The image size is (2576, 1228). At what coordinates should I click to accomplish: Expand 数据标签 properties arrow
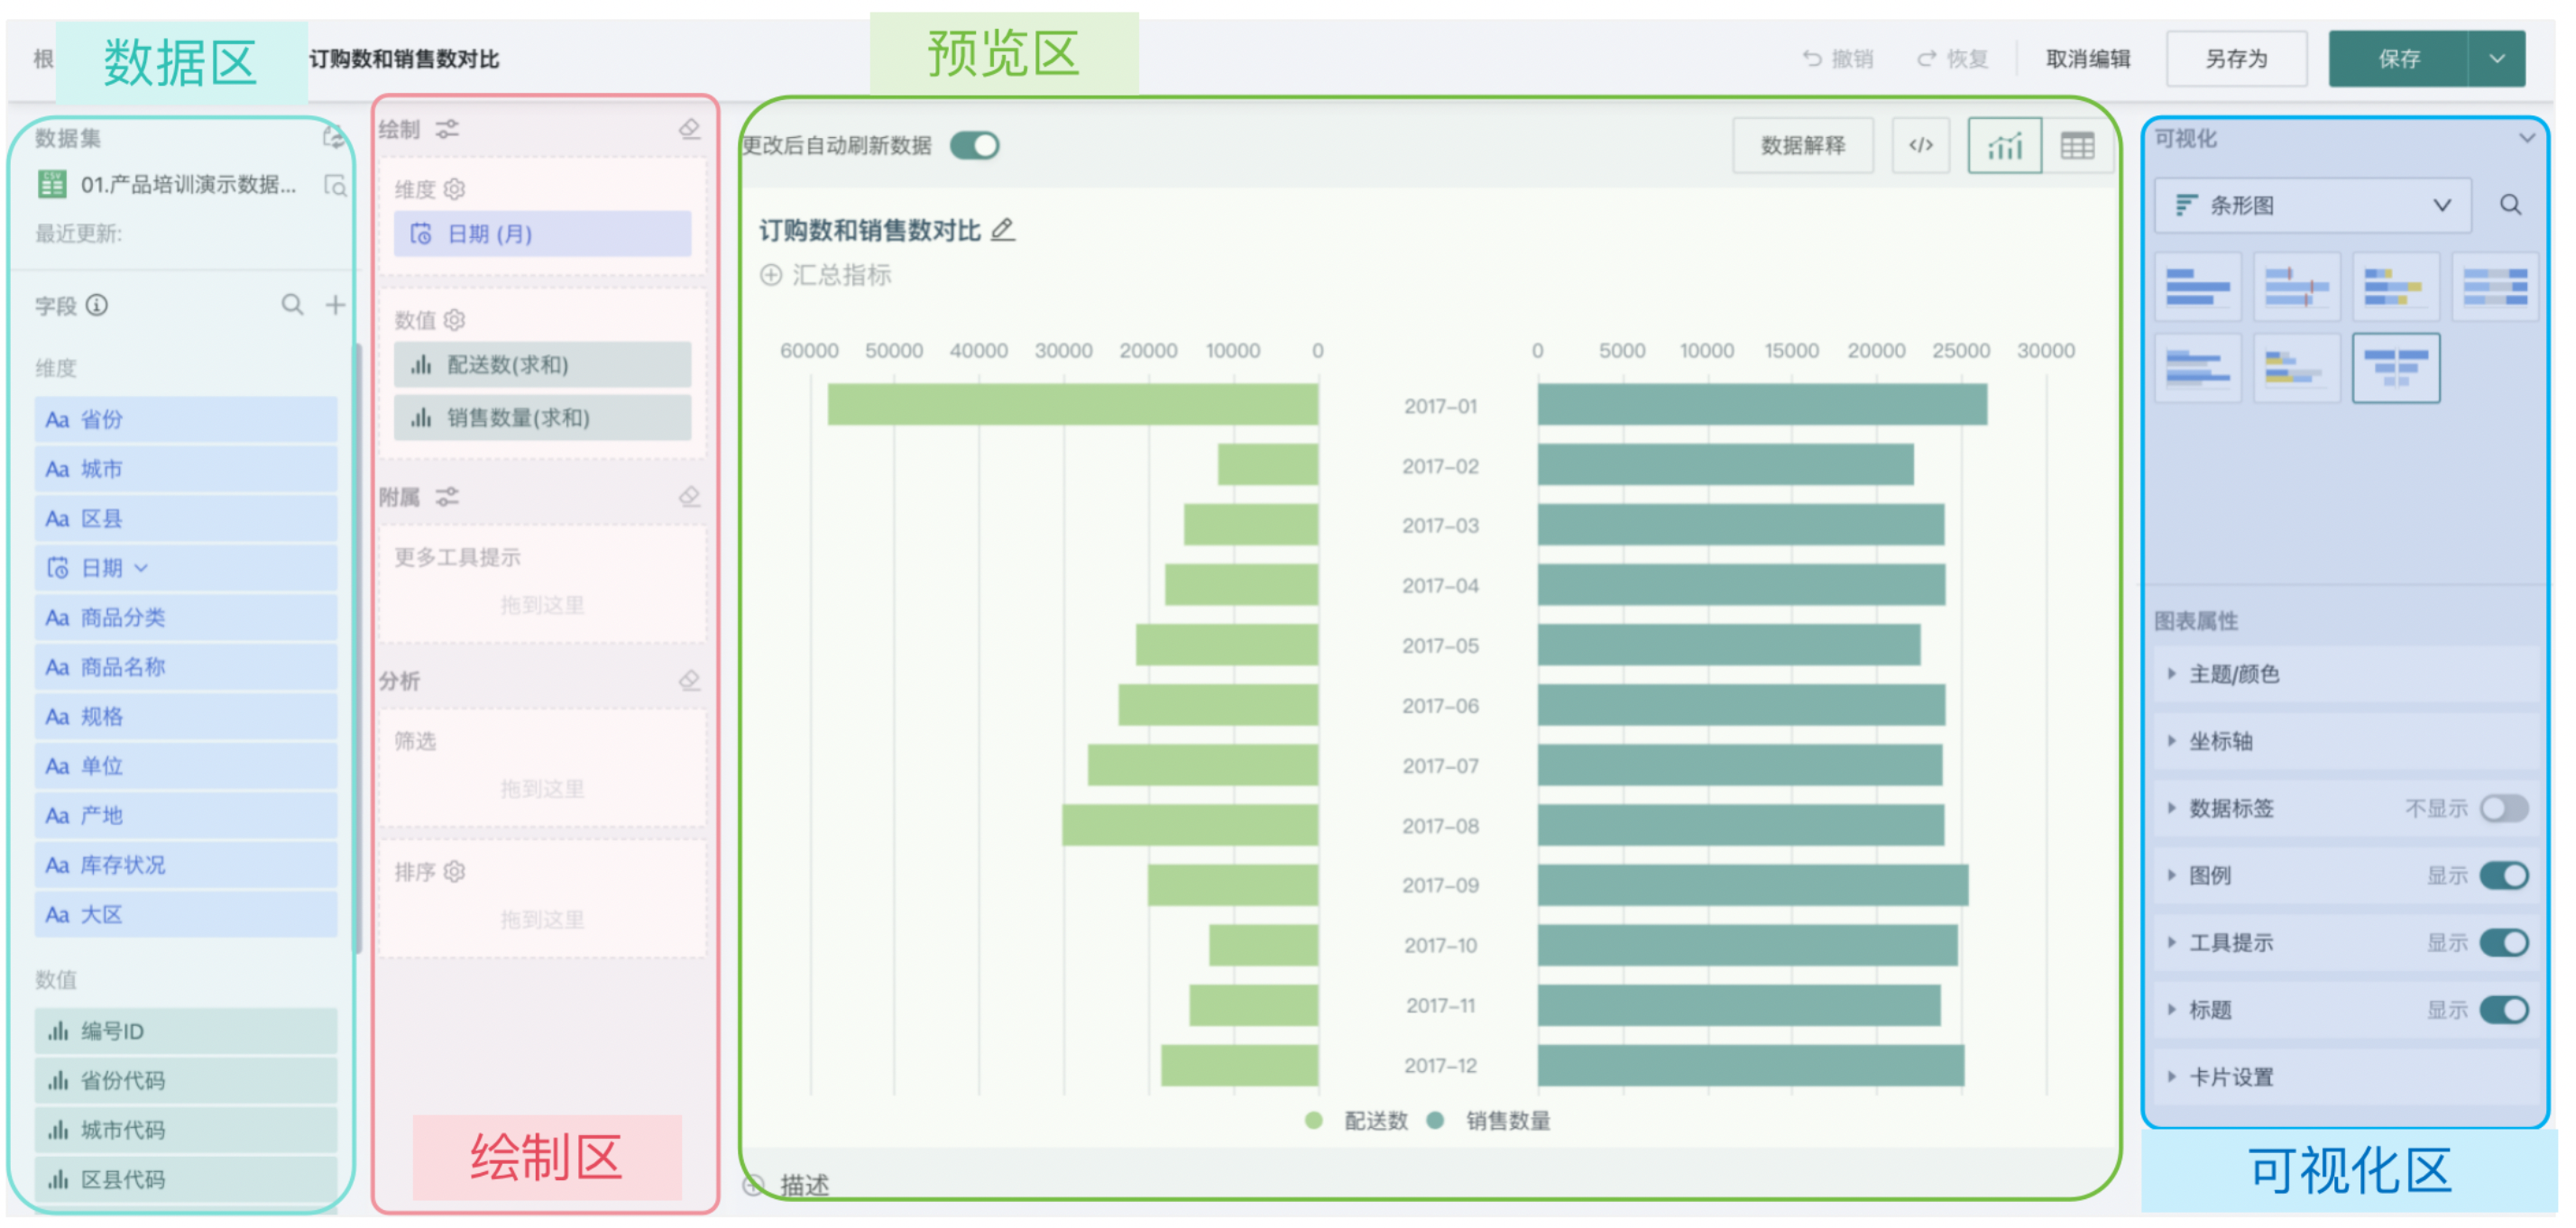coord(2171,809)
